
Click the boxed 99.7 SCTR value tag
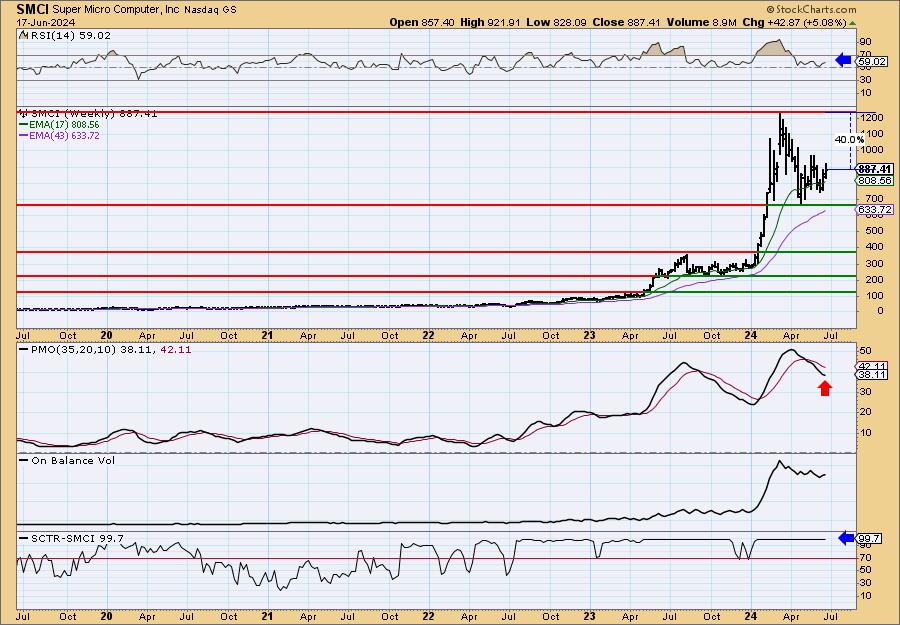coord(870,539)
